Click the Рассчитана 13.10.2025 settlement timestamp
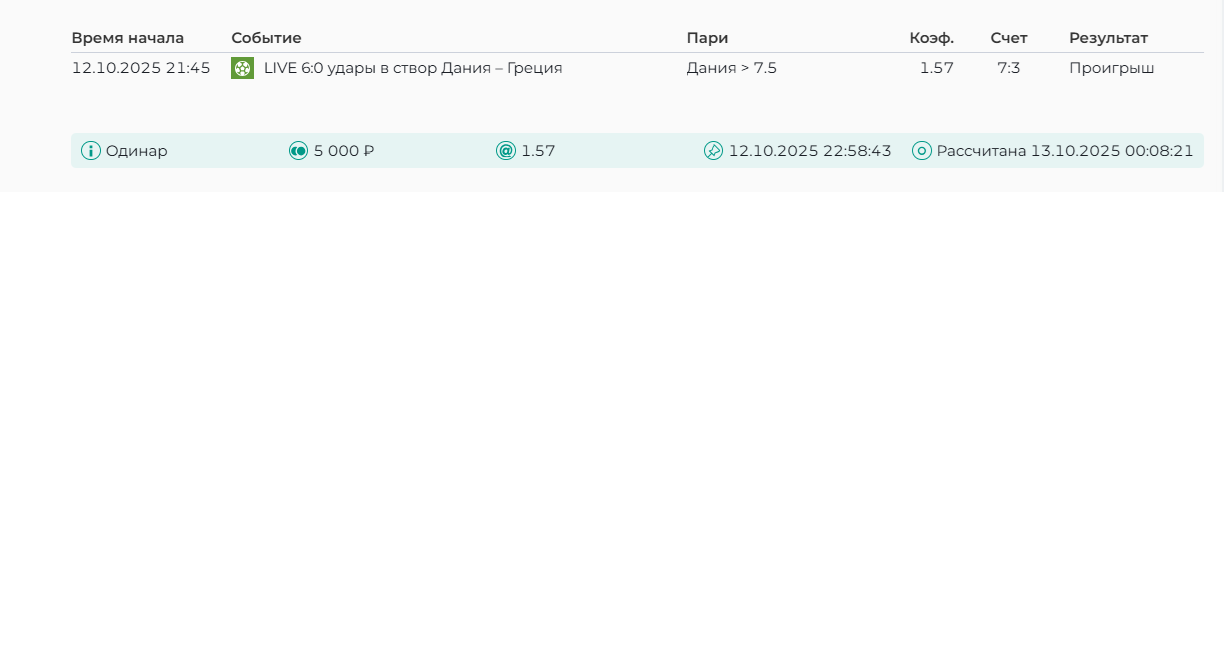 tap(1065, 151)
